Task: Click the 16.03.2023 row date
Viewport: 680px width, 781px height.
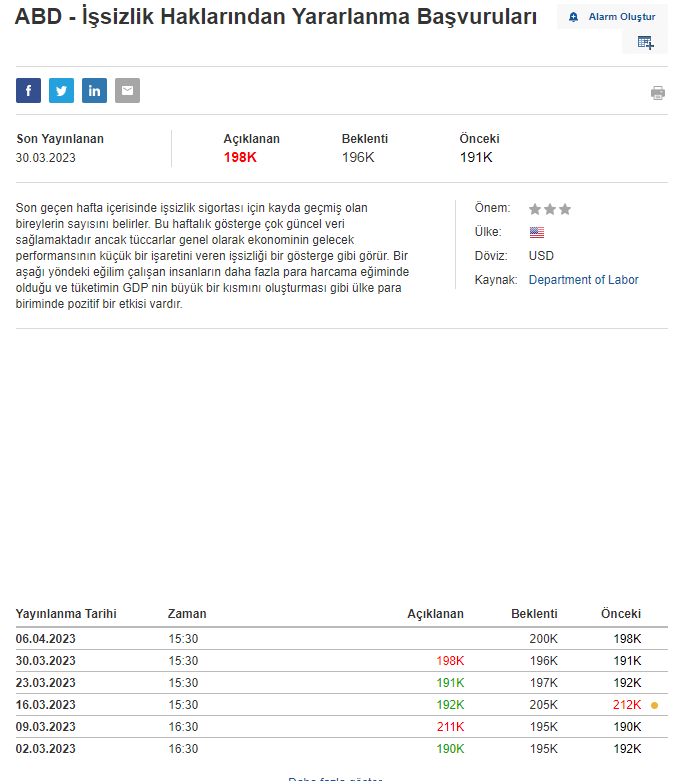Action: pos(46,705)
